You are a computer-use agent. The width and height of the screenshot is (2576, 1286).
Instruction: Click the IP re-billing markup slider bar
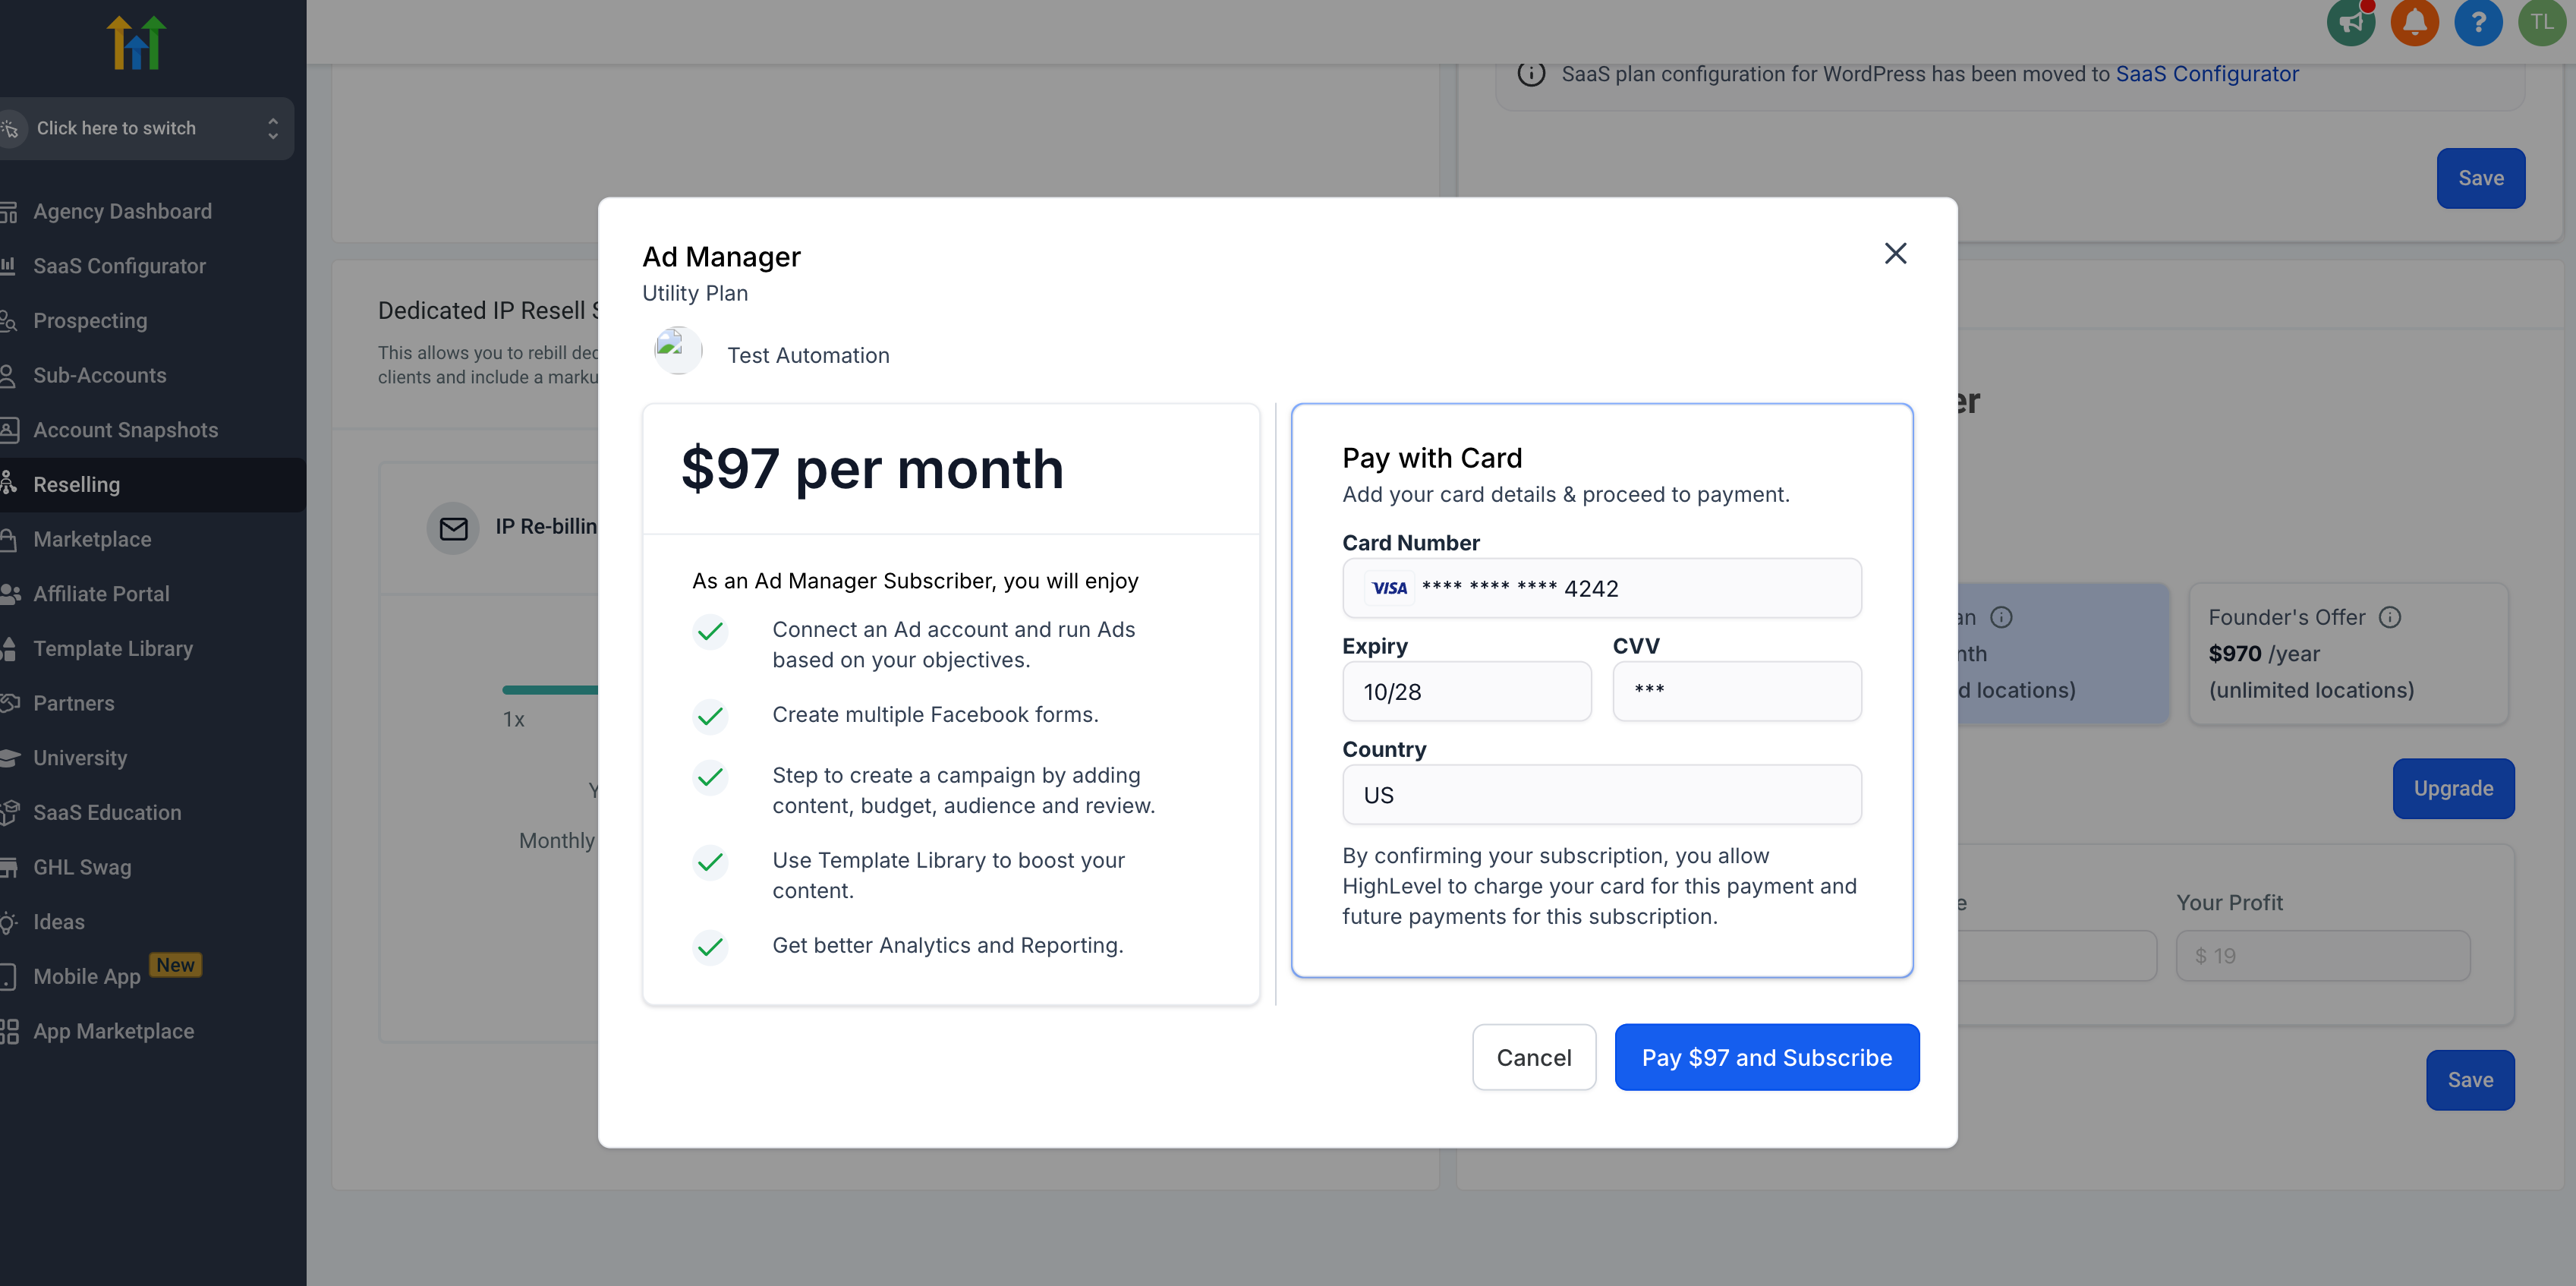[550, 690]
